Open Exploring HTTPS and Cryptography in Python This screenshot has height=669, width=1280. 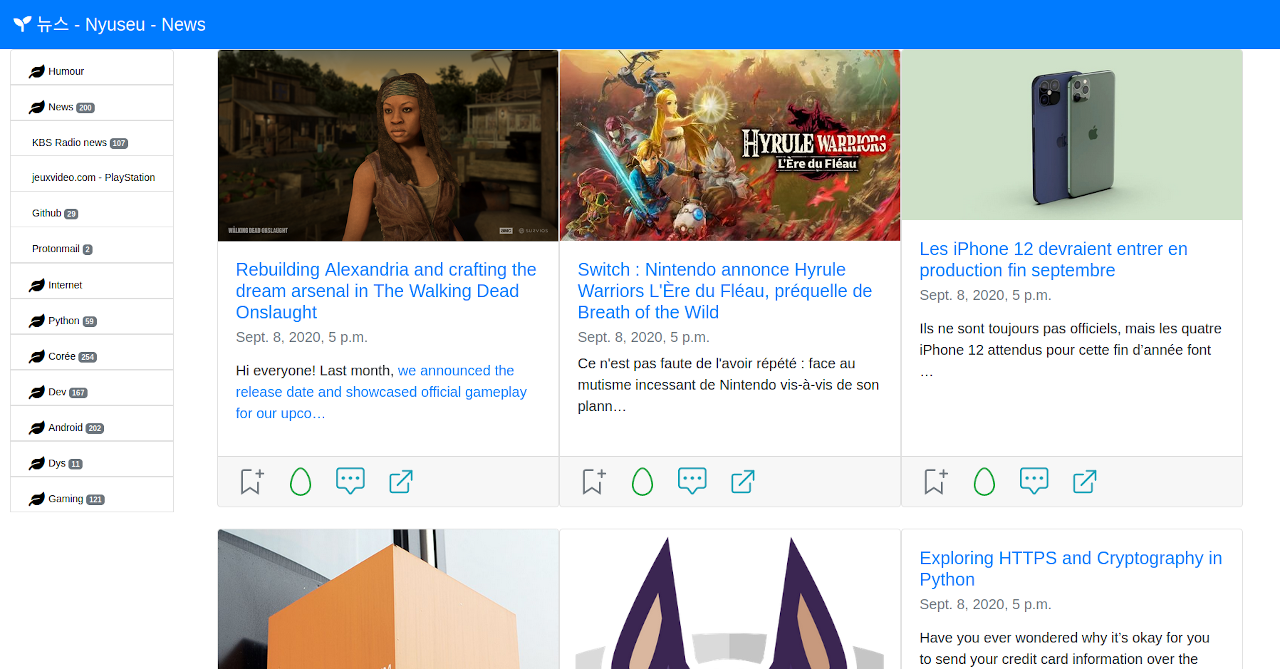tap(1071, 569)
